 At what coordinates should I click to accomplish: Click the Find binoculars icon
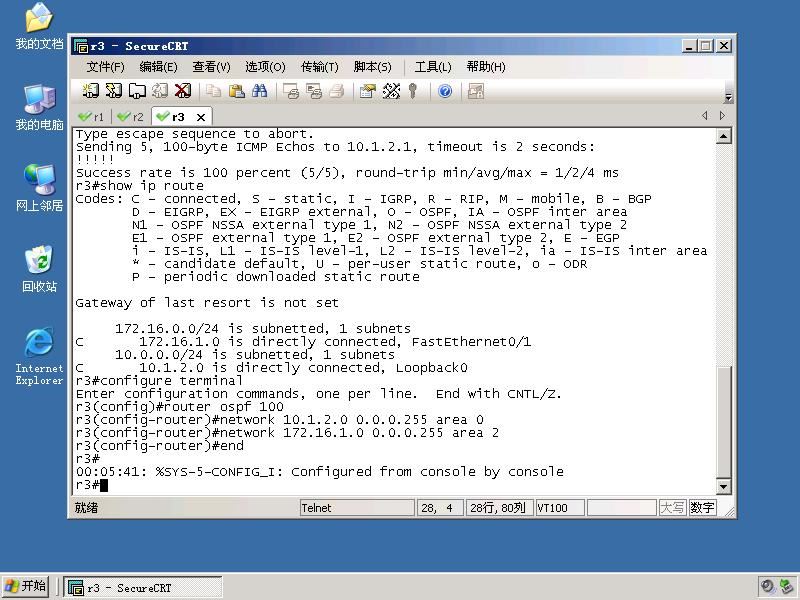point(259,91)
